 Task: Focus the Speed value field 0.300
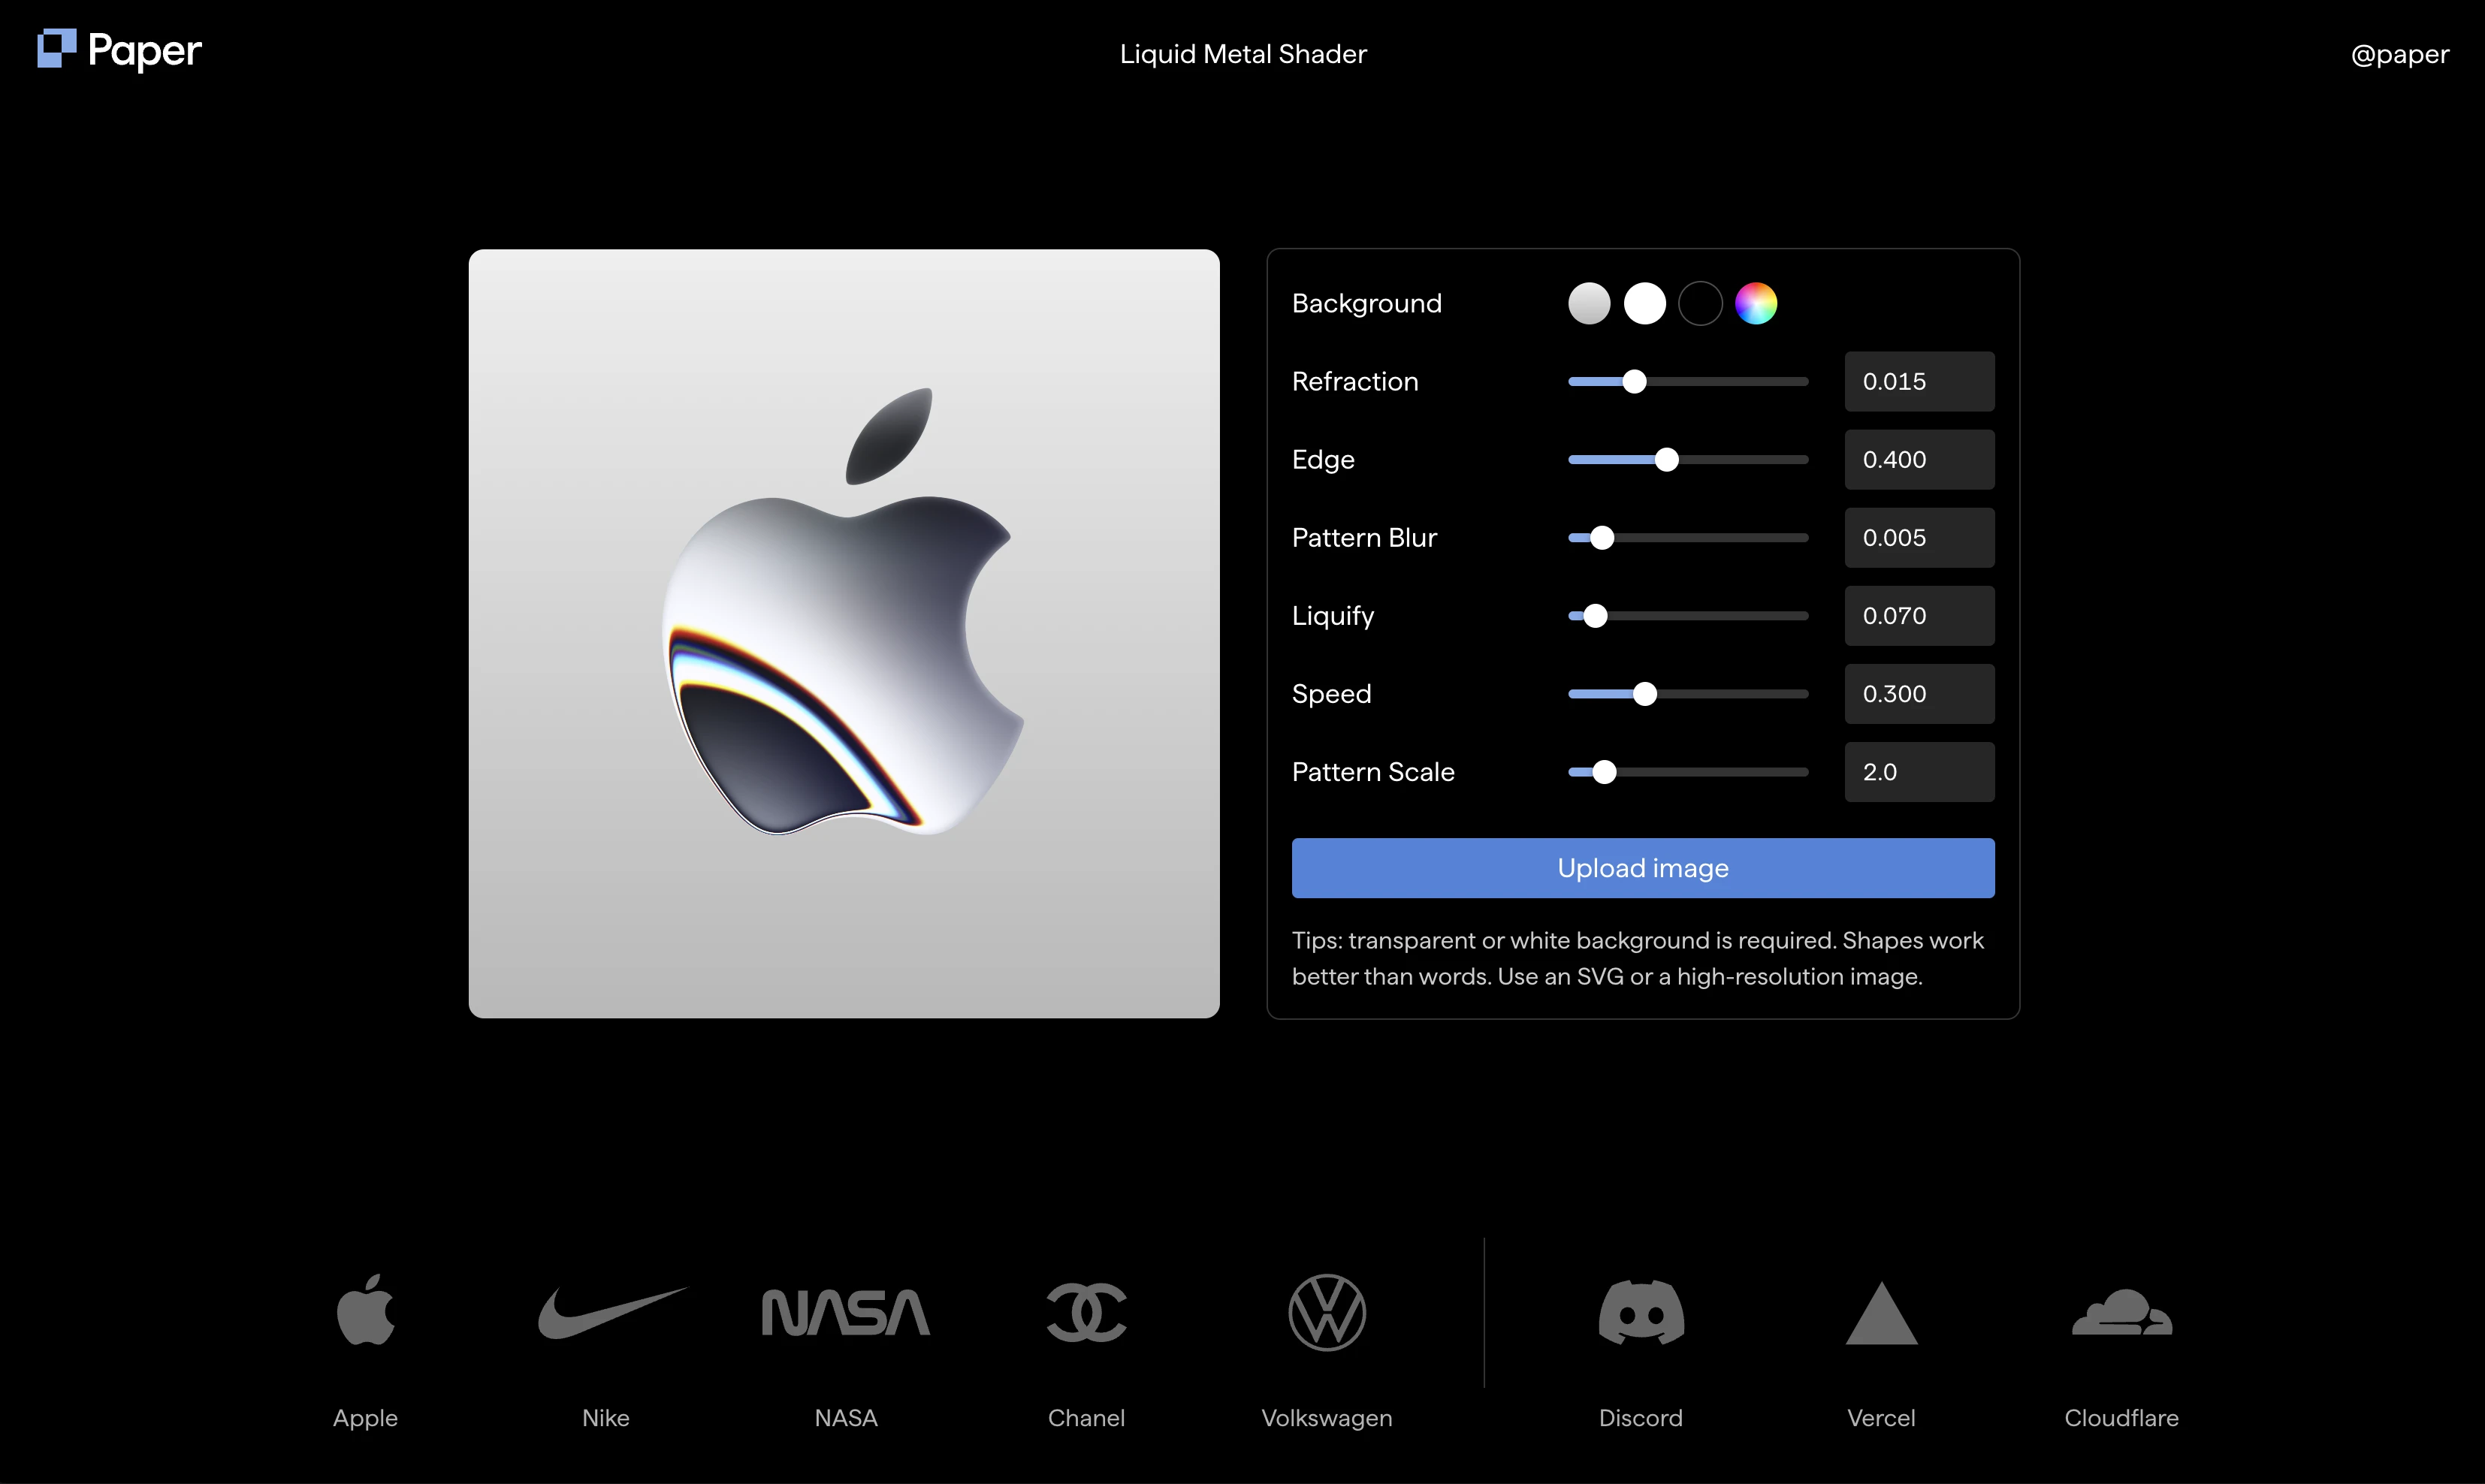(1919, 693)
